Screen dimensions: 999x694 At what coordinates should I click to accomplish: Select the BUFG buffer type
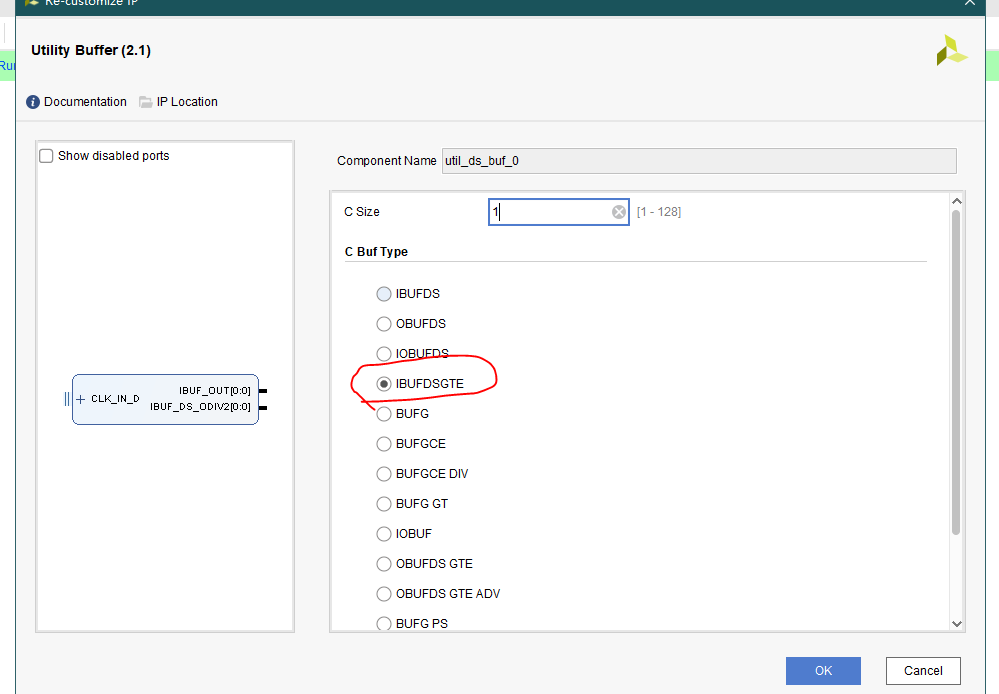[383, 413]
